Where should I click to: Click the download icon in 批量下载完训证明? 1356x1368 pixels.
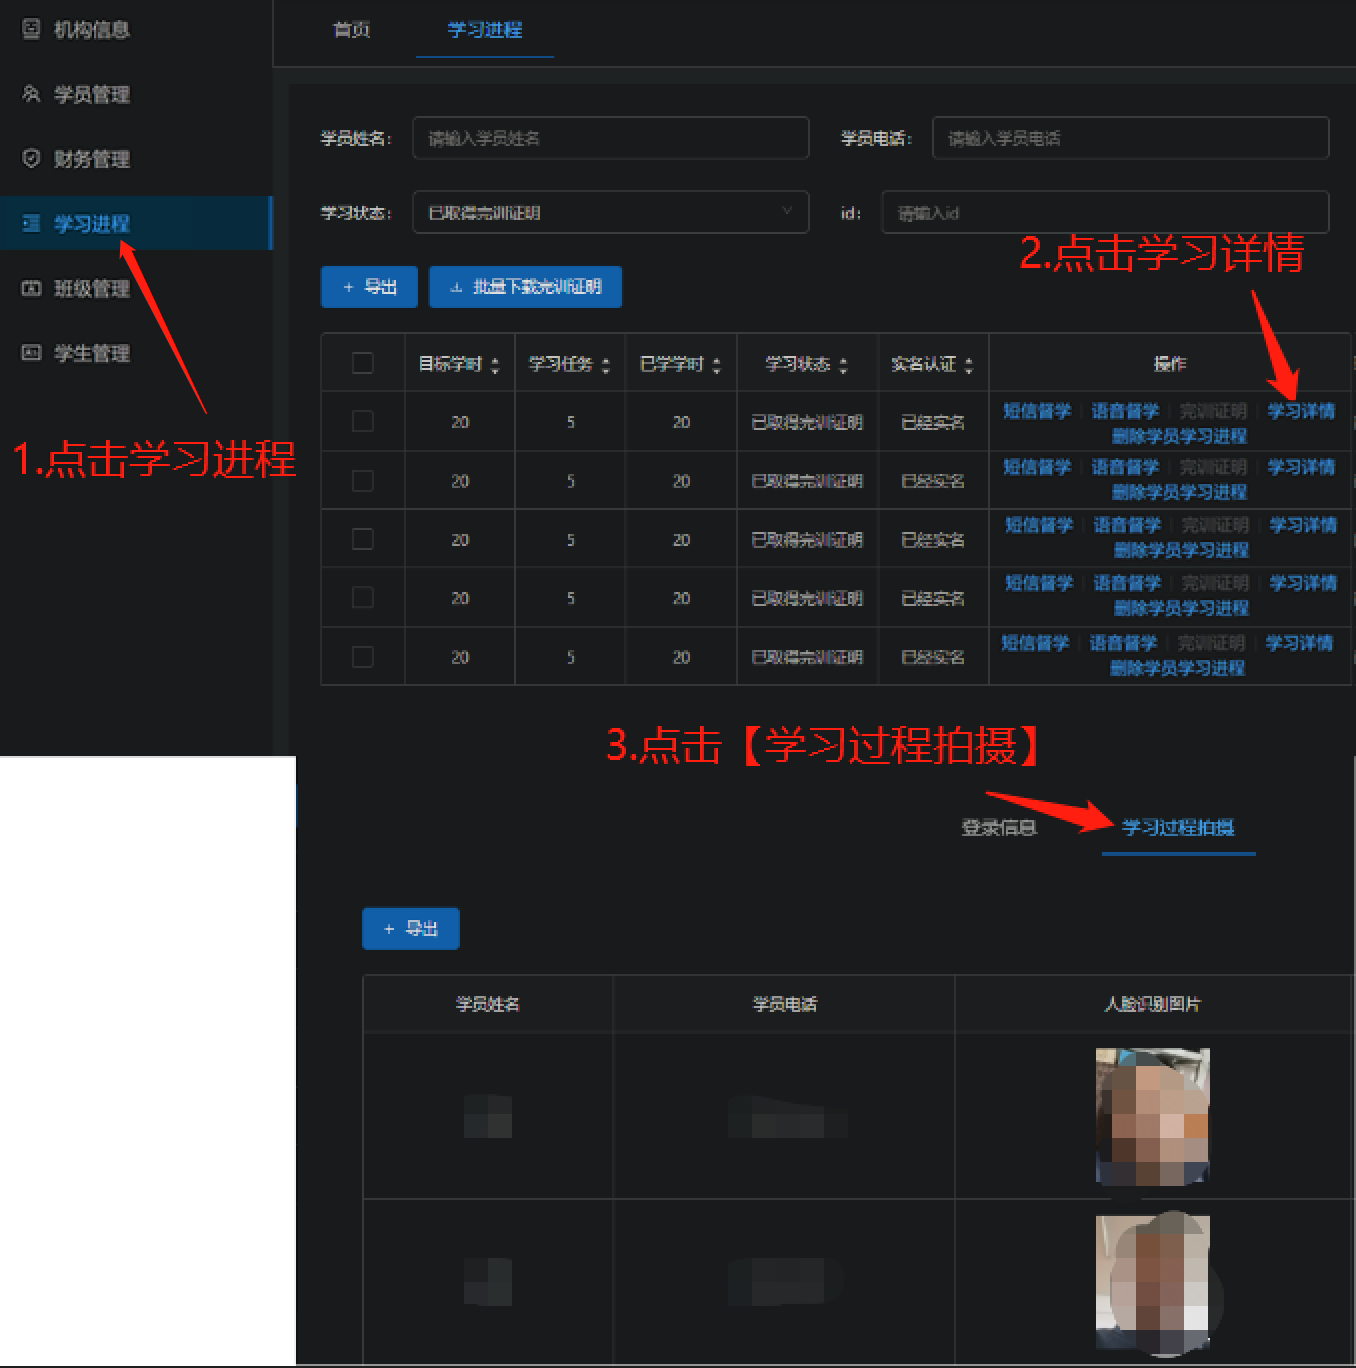click(x=456, y=288)
